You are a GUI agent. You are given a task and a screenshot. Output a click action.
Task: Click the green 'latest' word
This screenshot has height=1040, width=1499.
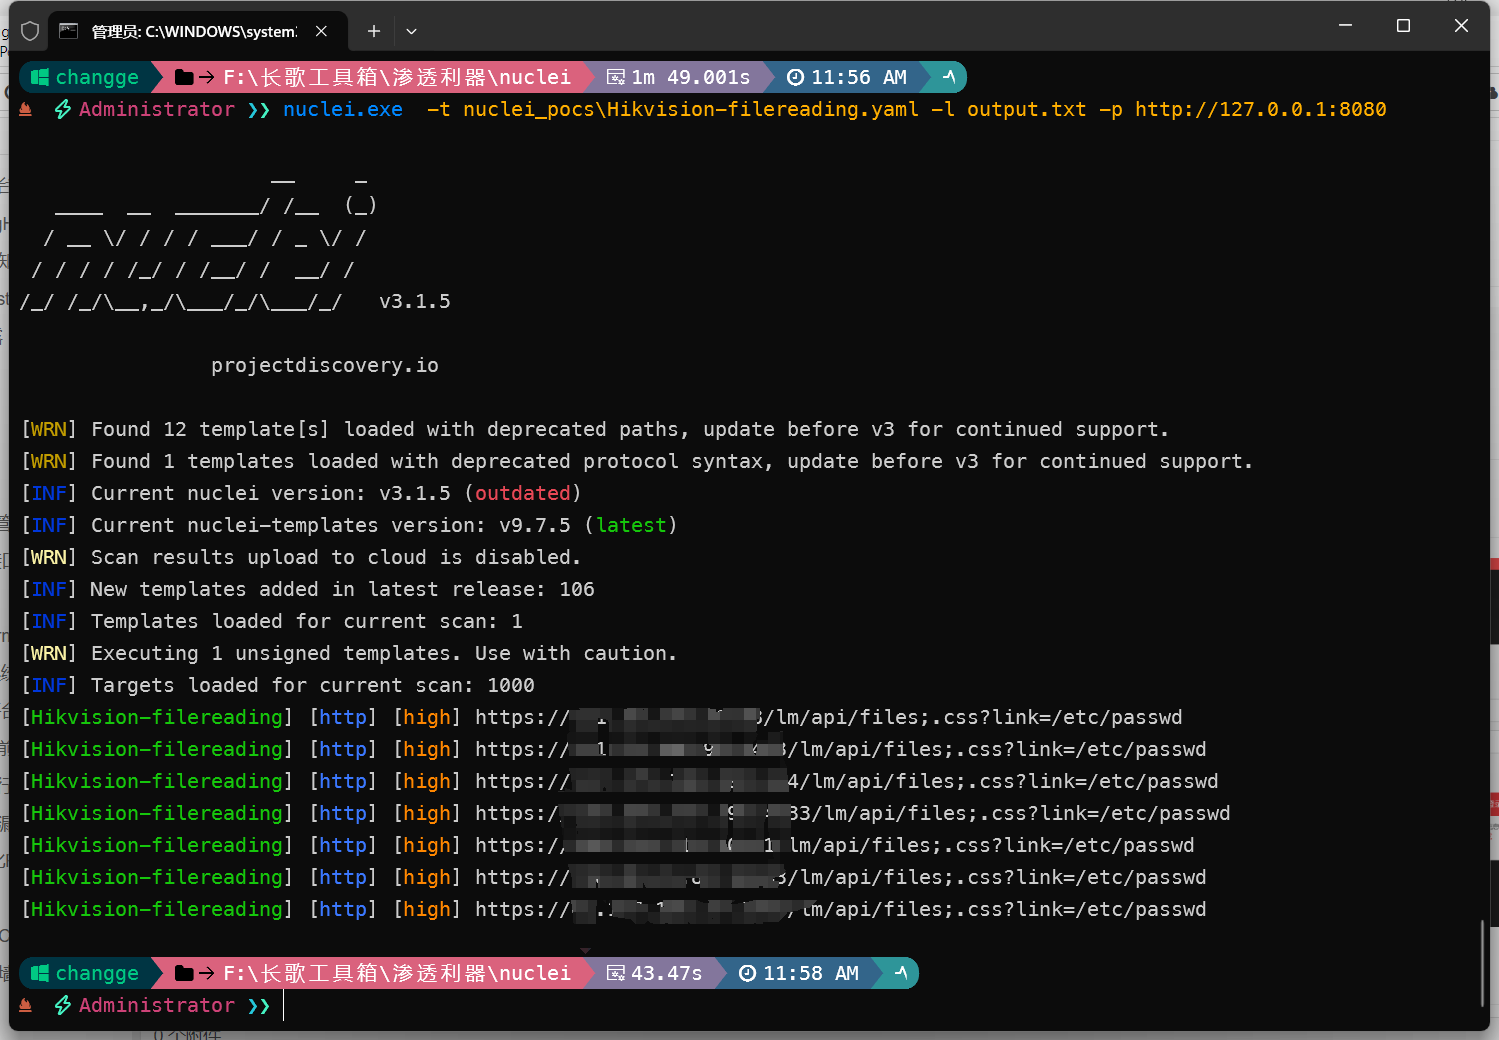631,525
